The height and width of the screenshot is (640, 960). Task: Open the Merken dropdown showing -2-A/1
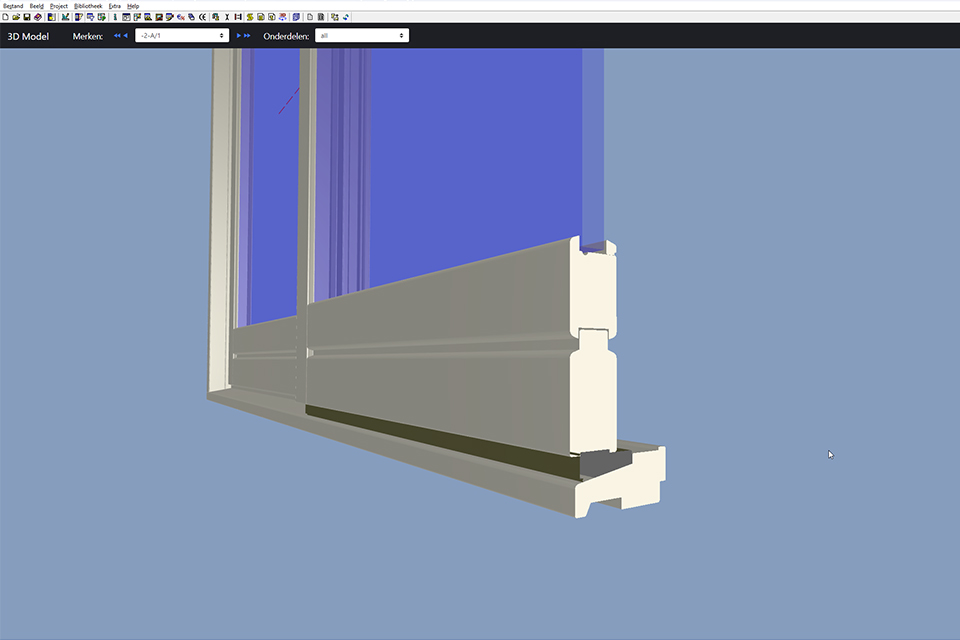point(182,36)
